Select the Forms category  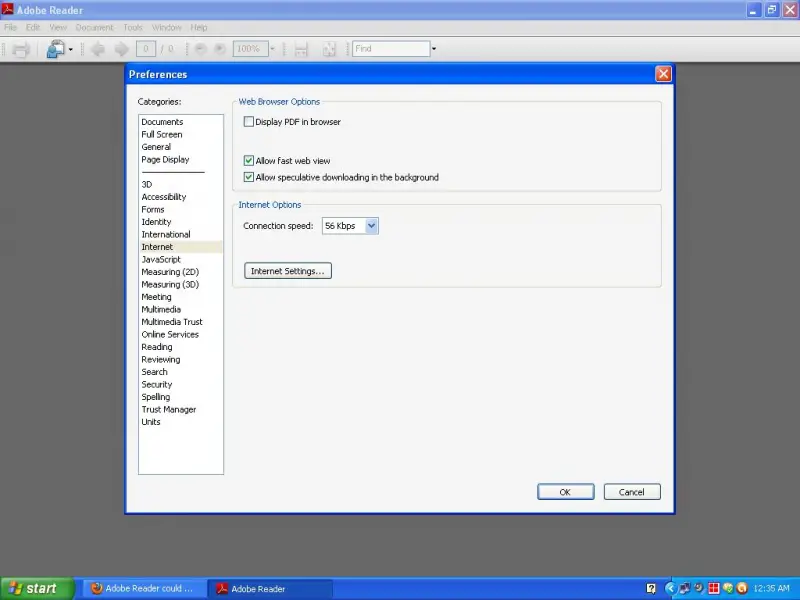click(153, 209)
